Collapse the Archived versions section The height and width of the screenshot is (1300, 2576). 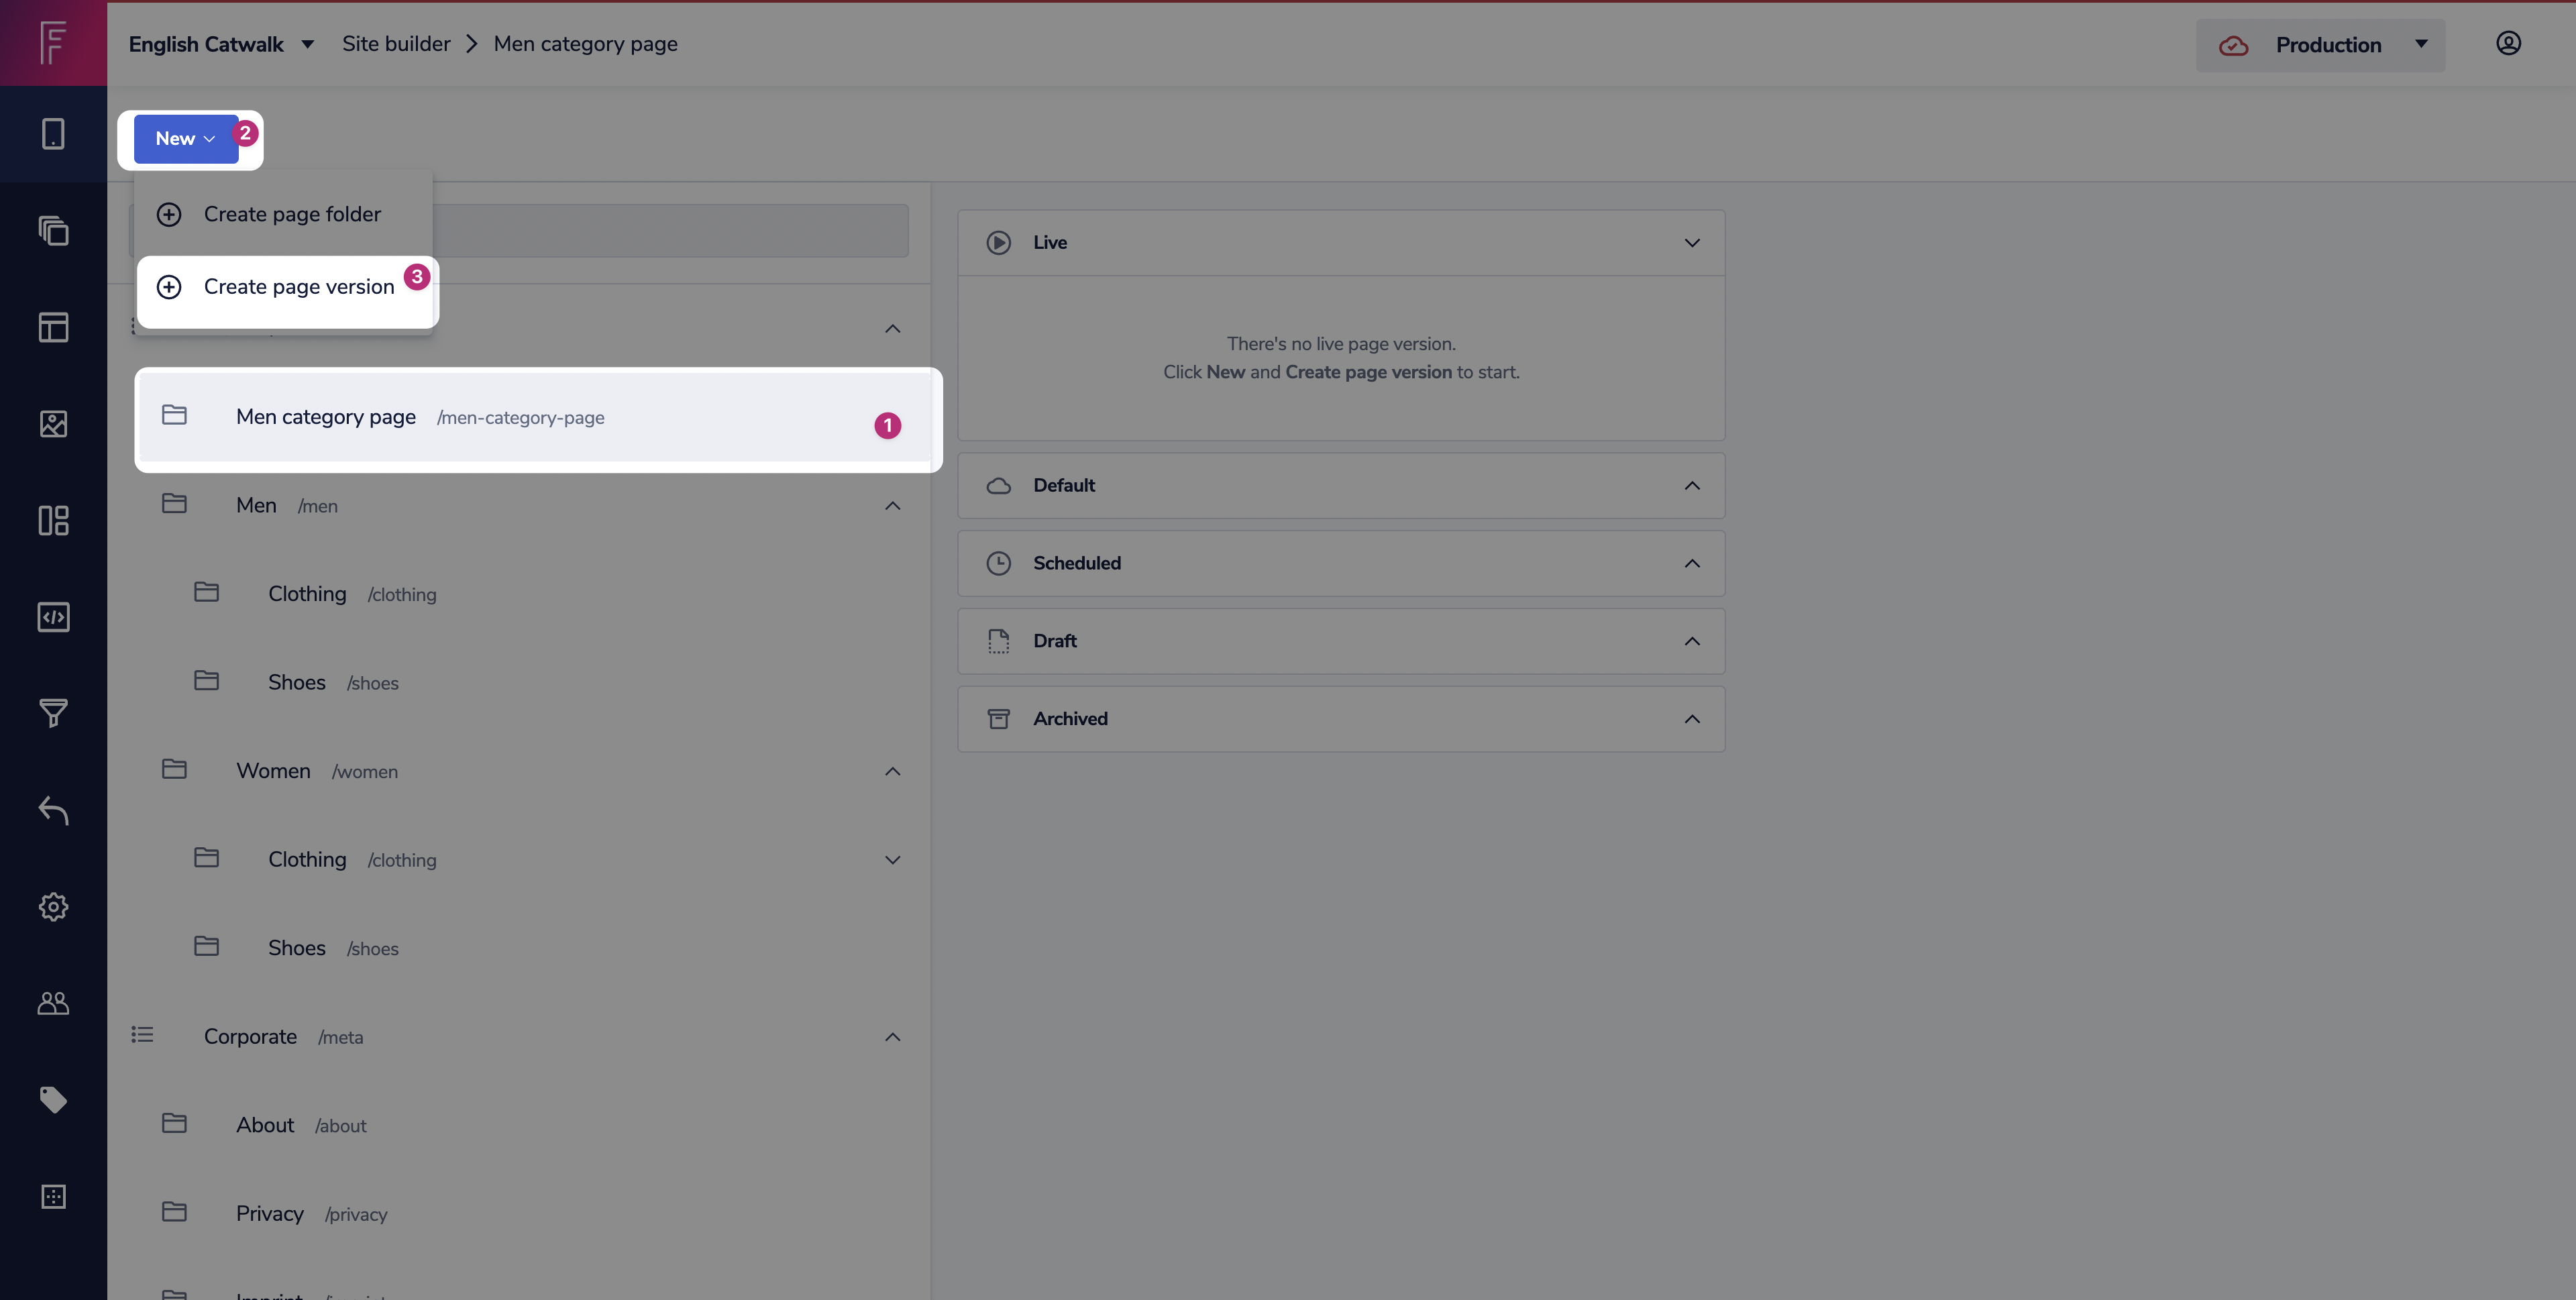click(1691, 719)
